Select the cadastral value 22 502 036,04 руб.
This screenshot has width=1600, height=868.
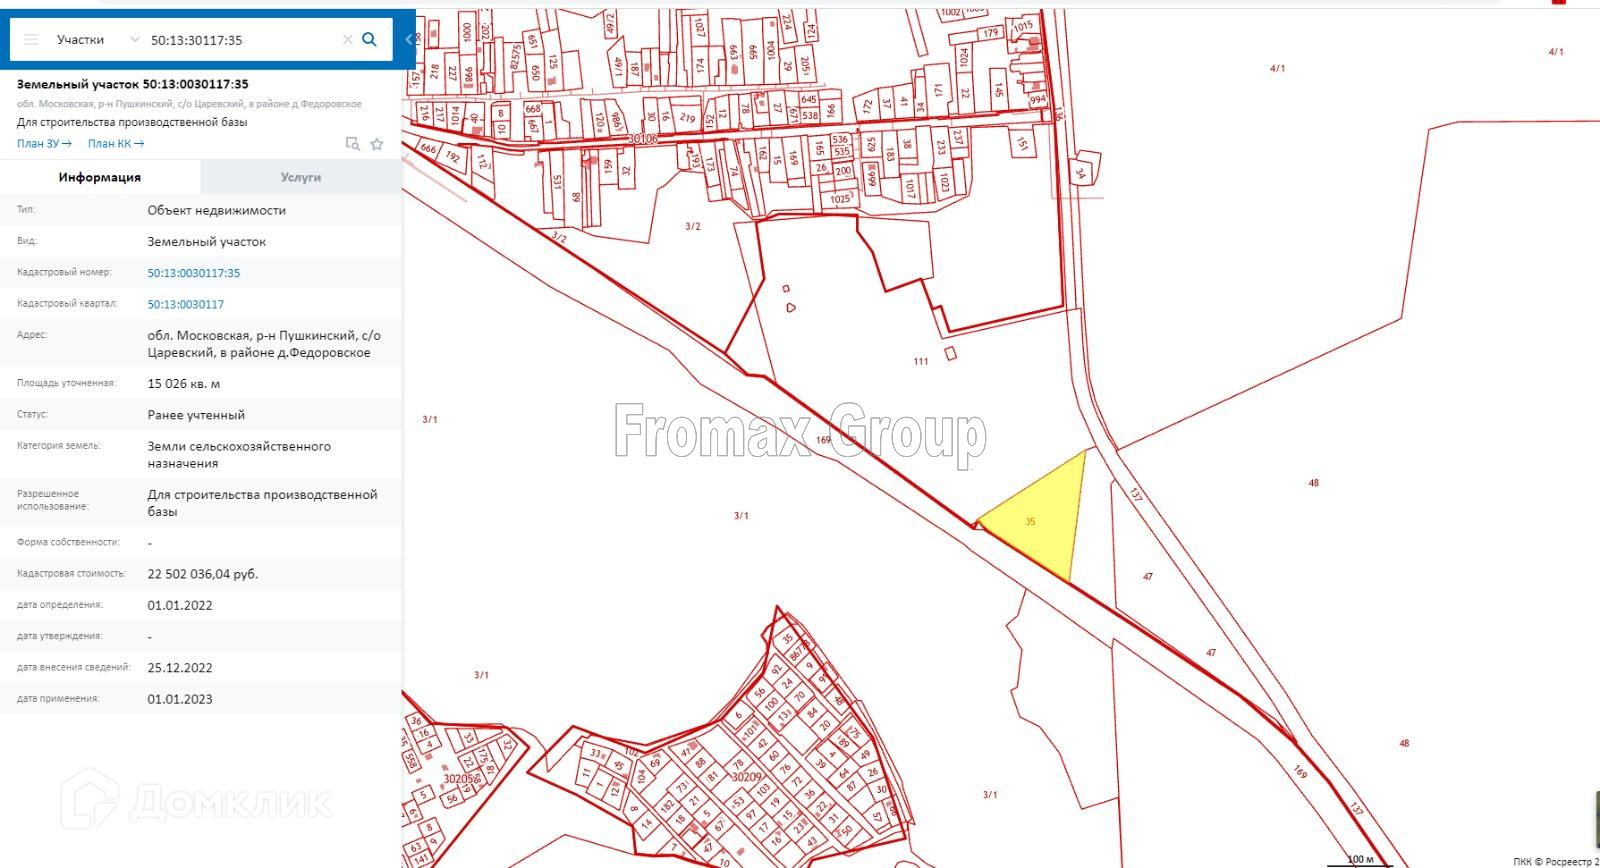pos(203,575)
